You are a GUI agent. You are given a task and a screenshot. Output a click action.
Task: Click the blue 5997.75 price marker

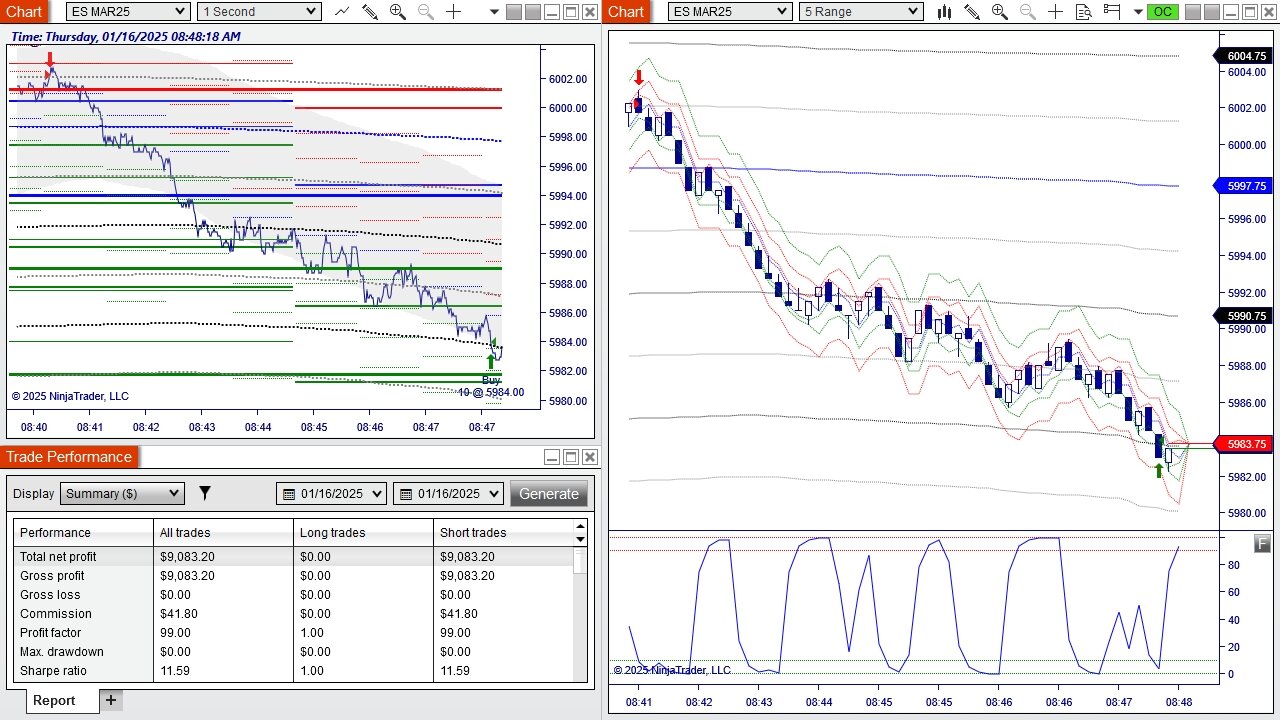click(1245, 186)
